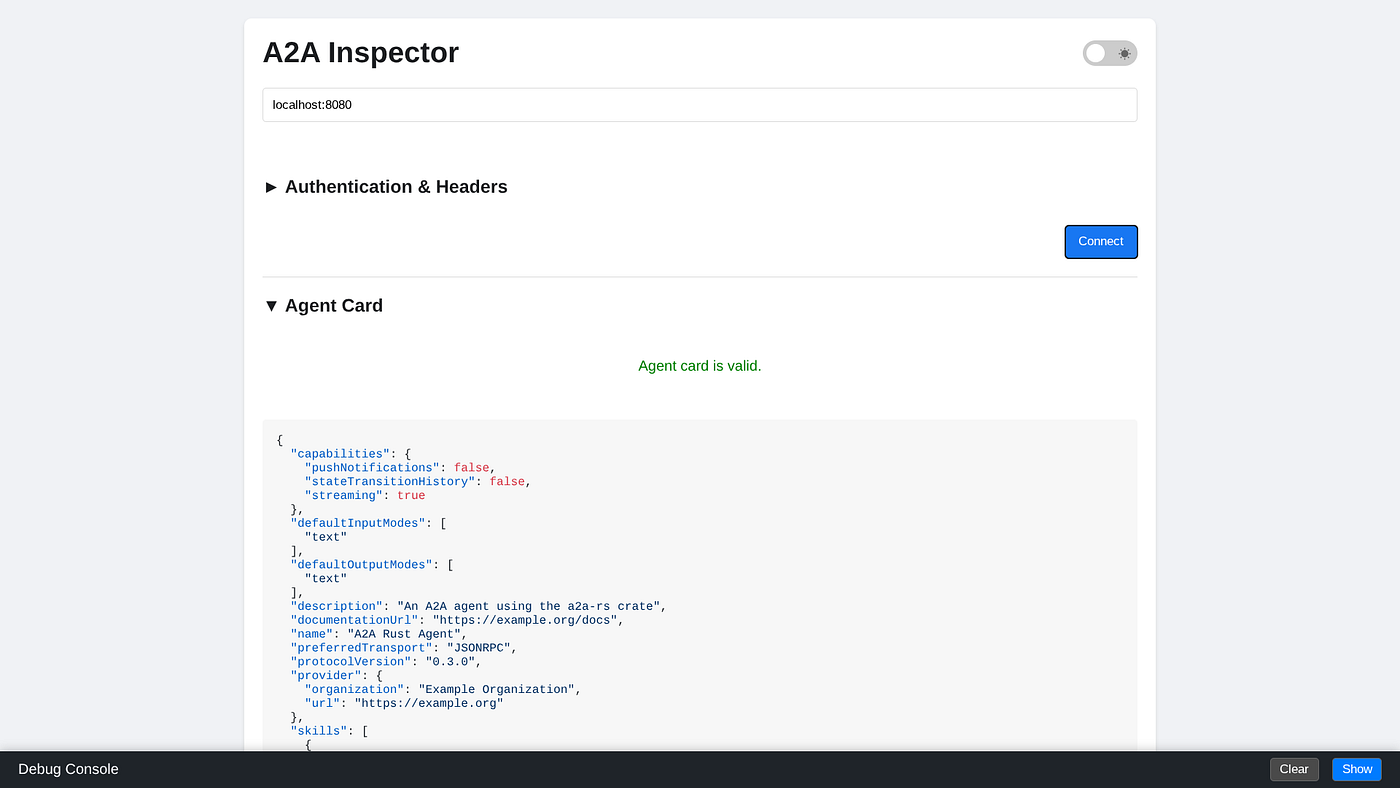Click the "skills" key
1400x788 pixels.
coord(319,731)
